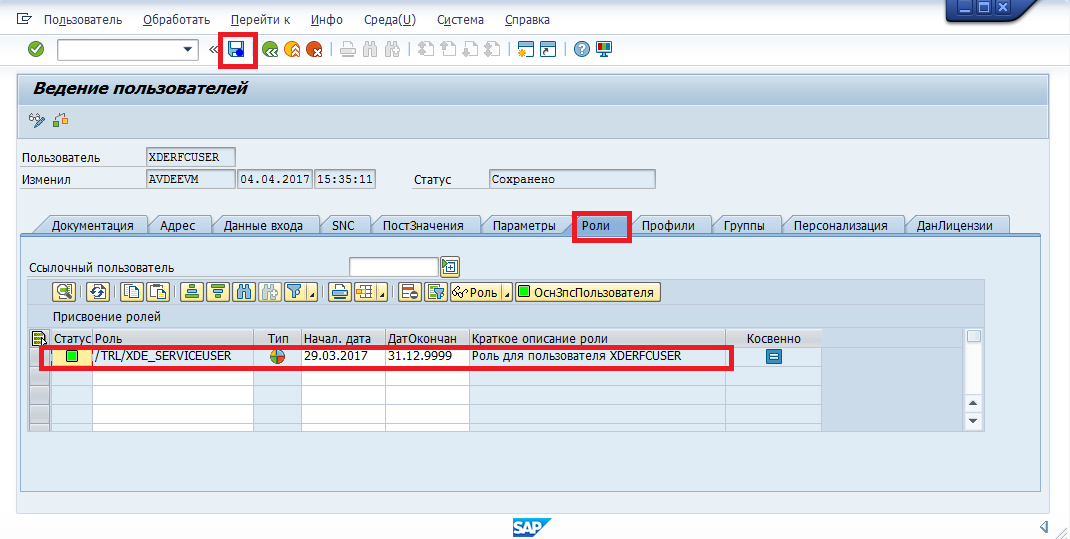Click the ОснЗпсПользователя button
Screen dimensions: 1070x539
click(x=587, y=292)
